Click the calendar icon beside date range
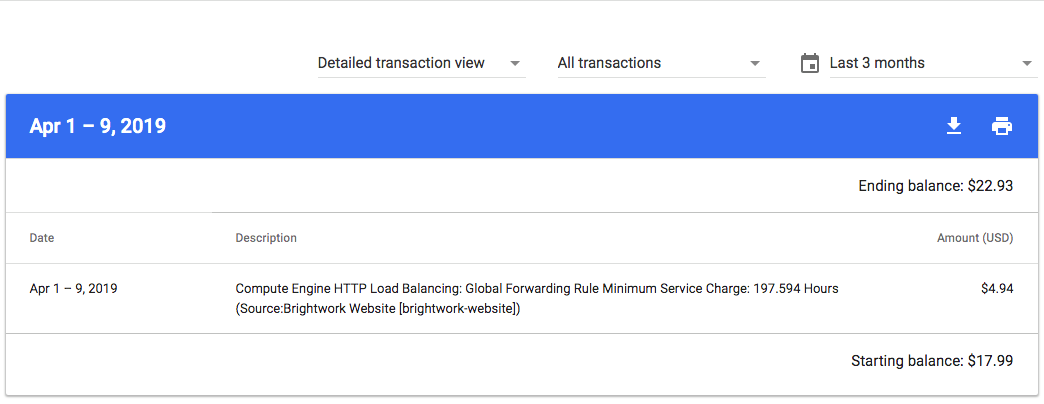The width and height of the screenshot is (1044, 404). pyautogui.click(x=810, y=63)
